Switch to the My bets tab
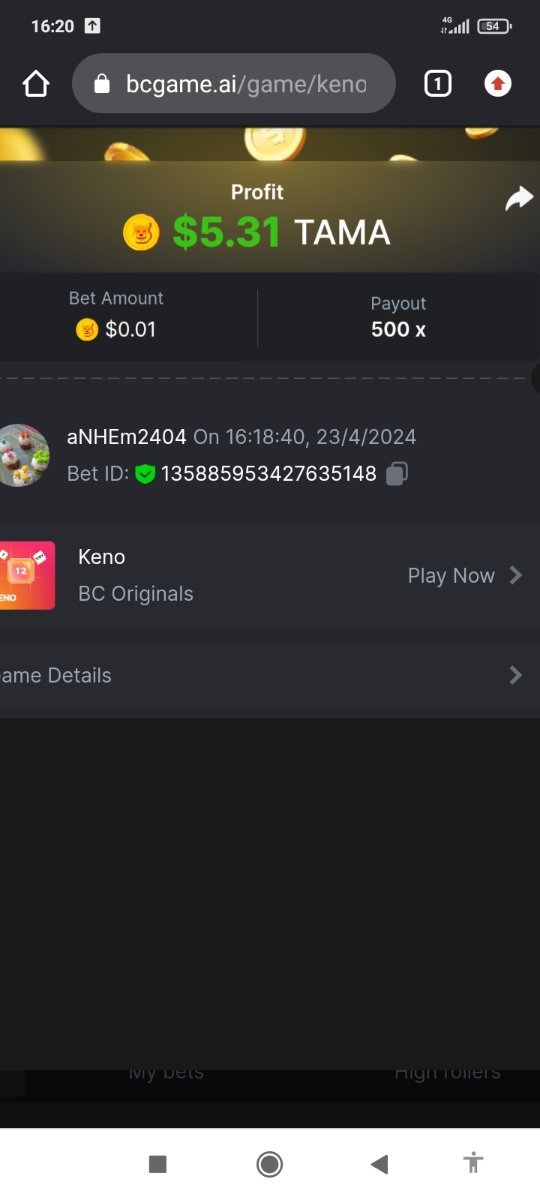 tap(166, 1072)
